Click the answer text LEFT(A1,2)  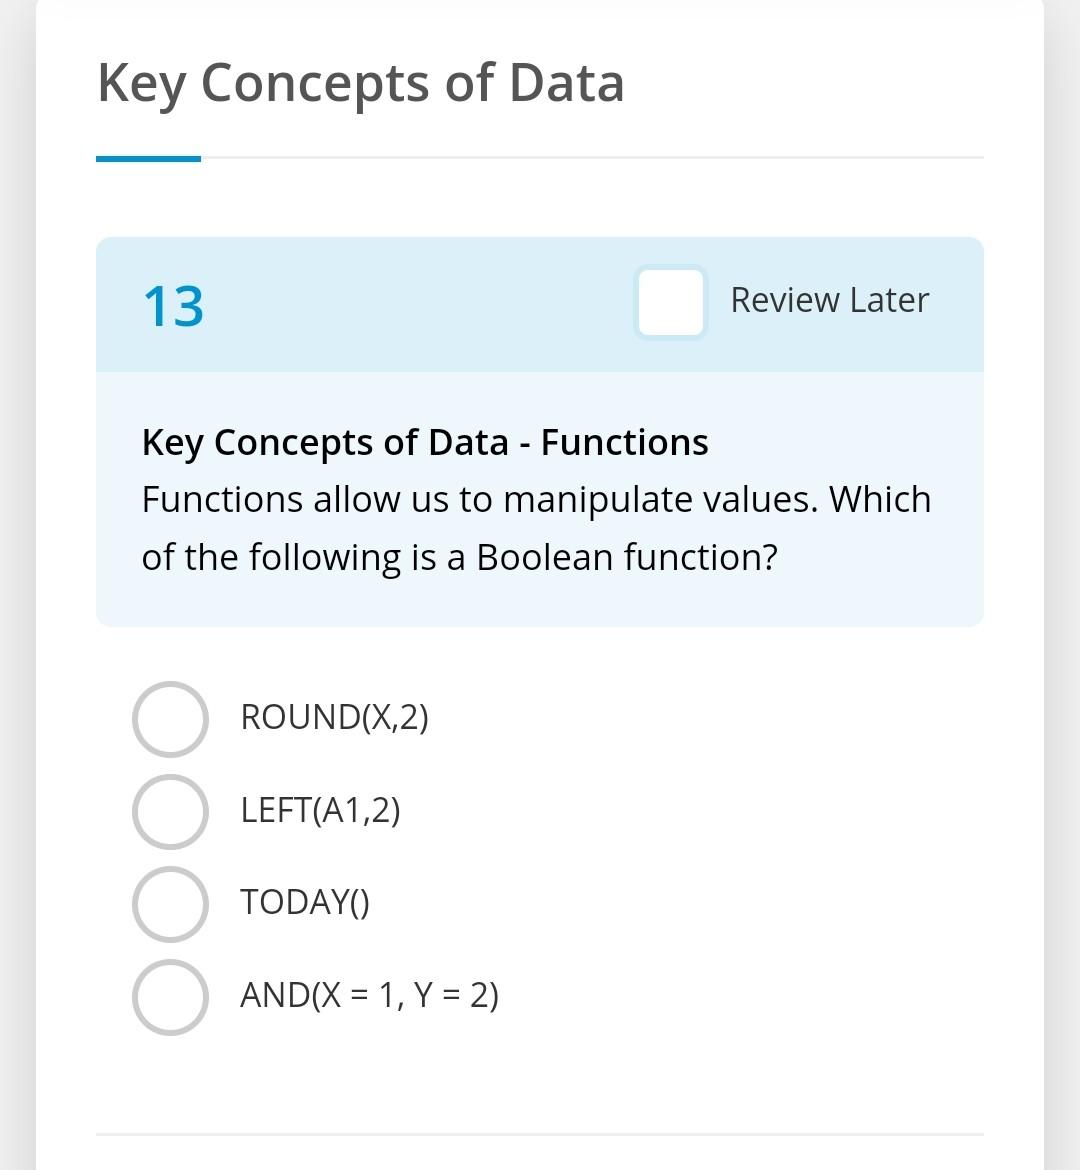(x=321, y=810)
